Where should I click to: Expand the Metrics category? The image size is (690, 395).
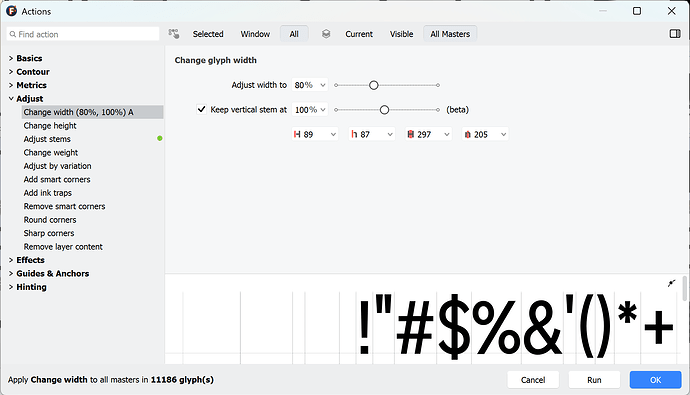[11, 85]
